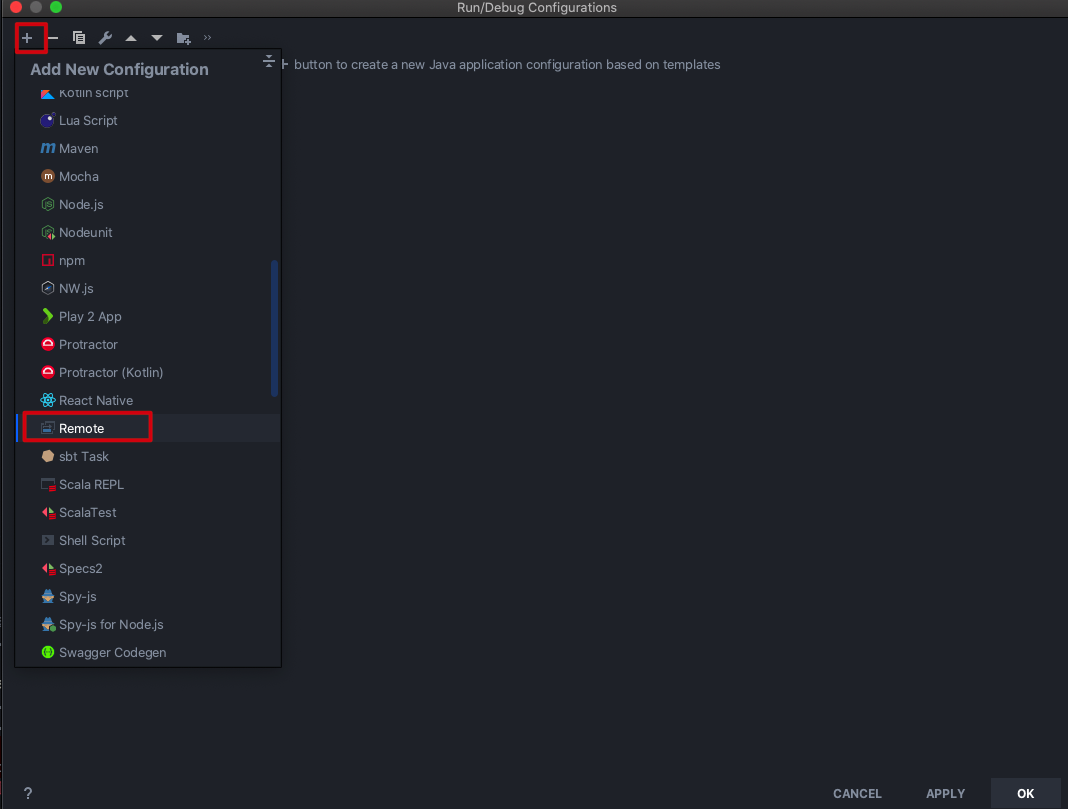Select Scala REPL configuration
This screenshot has height=809, width=1068.
[148, 484]
